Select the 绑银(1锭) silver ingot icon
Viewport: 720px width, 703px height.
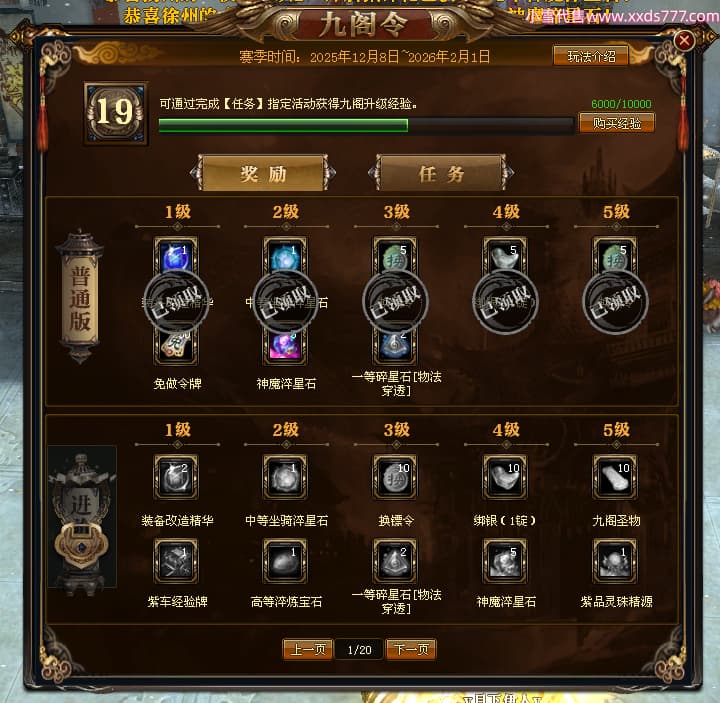(x=505, y=477)
